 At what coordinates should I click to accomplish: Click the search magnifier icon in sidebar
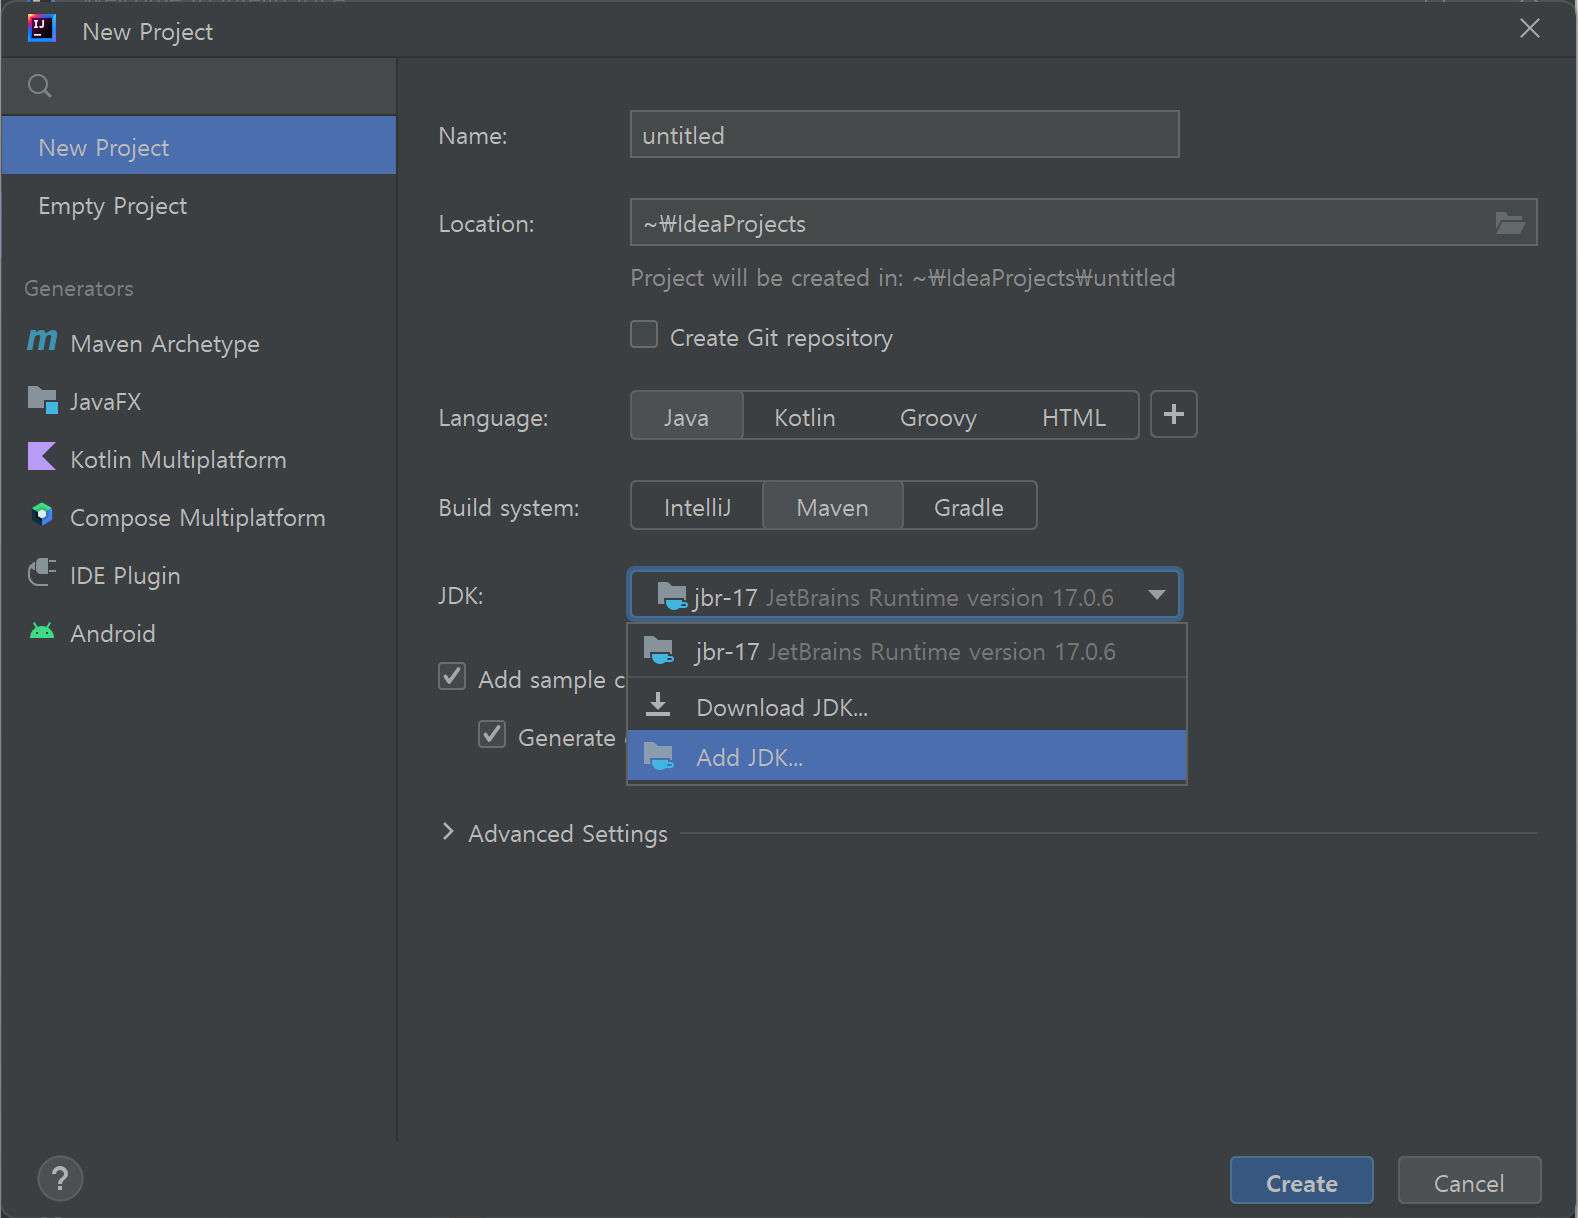point(40,86)
